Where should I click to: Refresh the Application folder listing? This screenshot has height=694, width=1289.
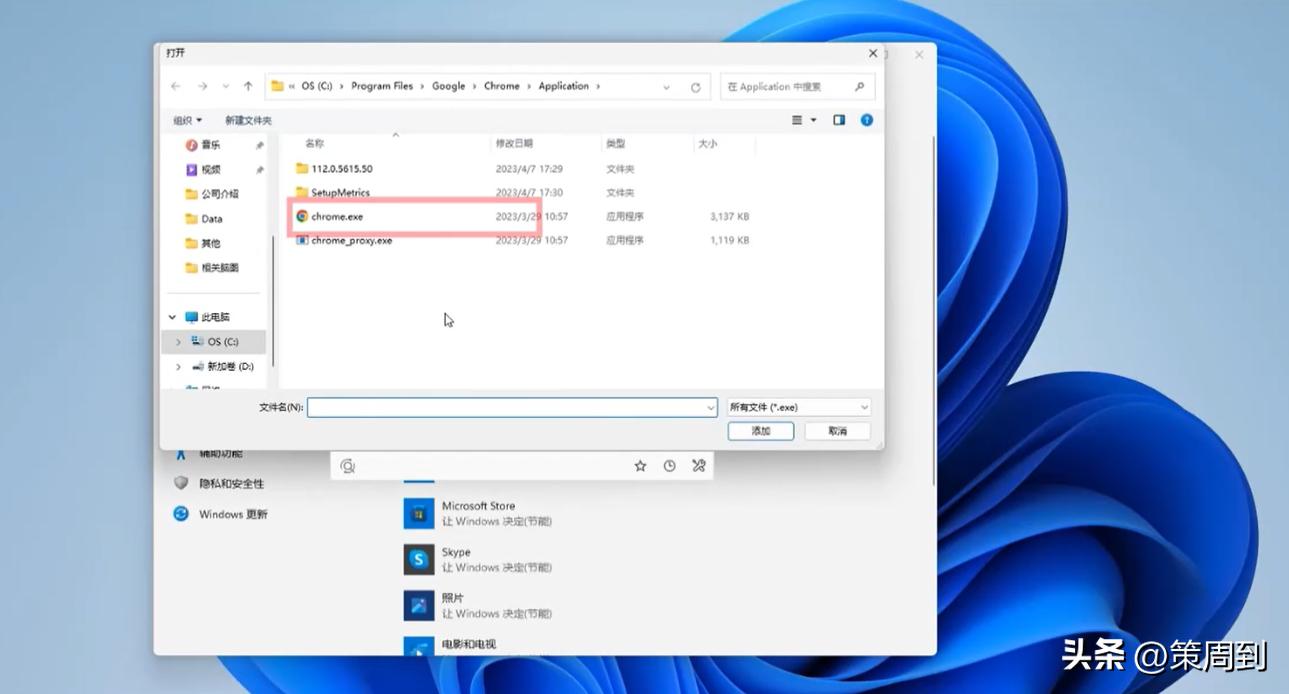(x=695, y=87)
